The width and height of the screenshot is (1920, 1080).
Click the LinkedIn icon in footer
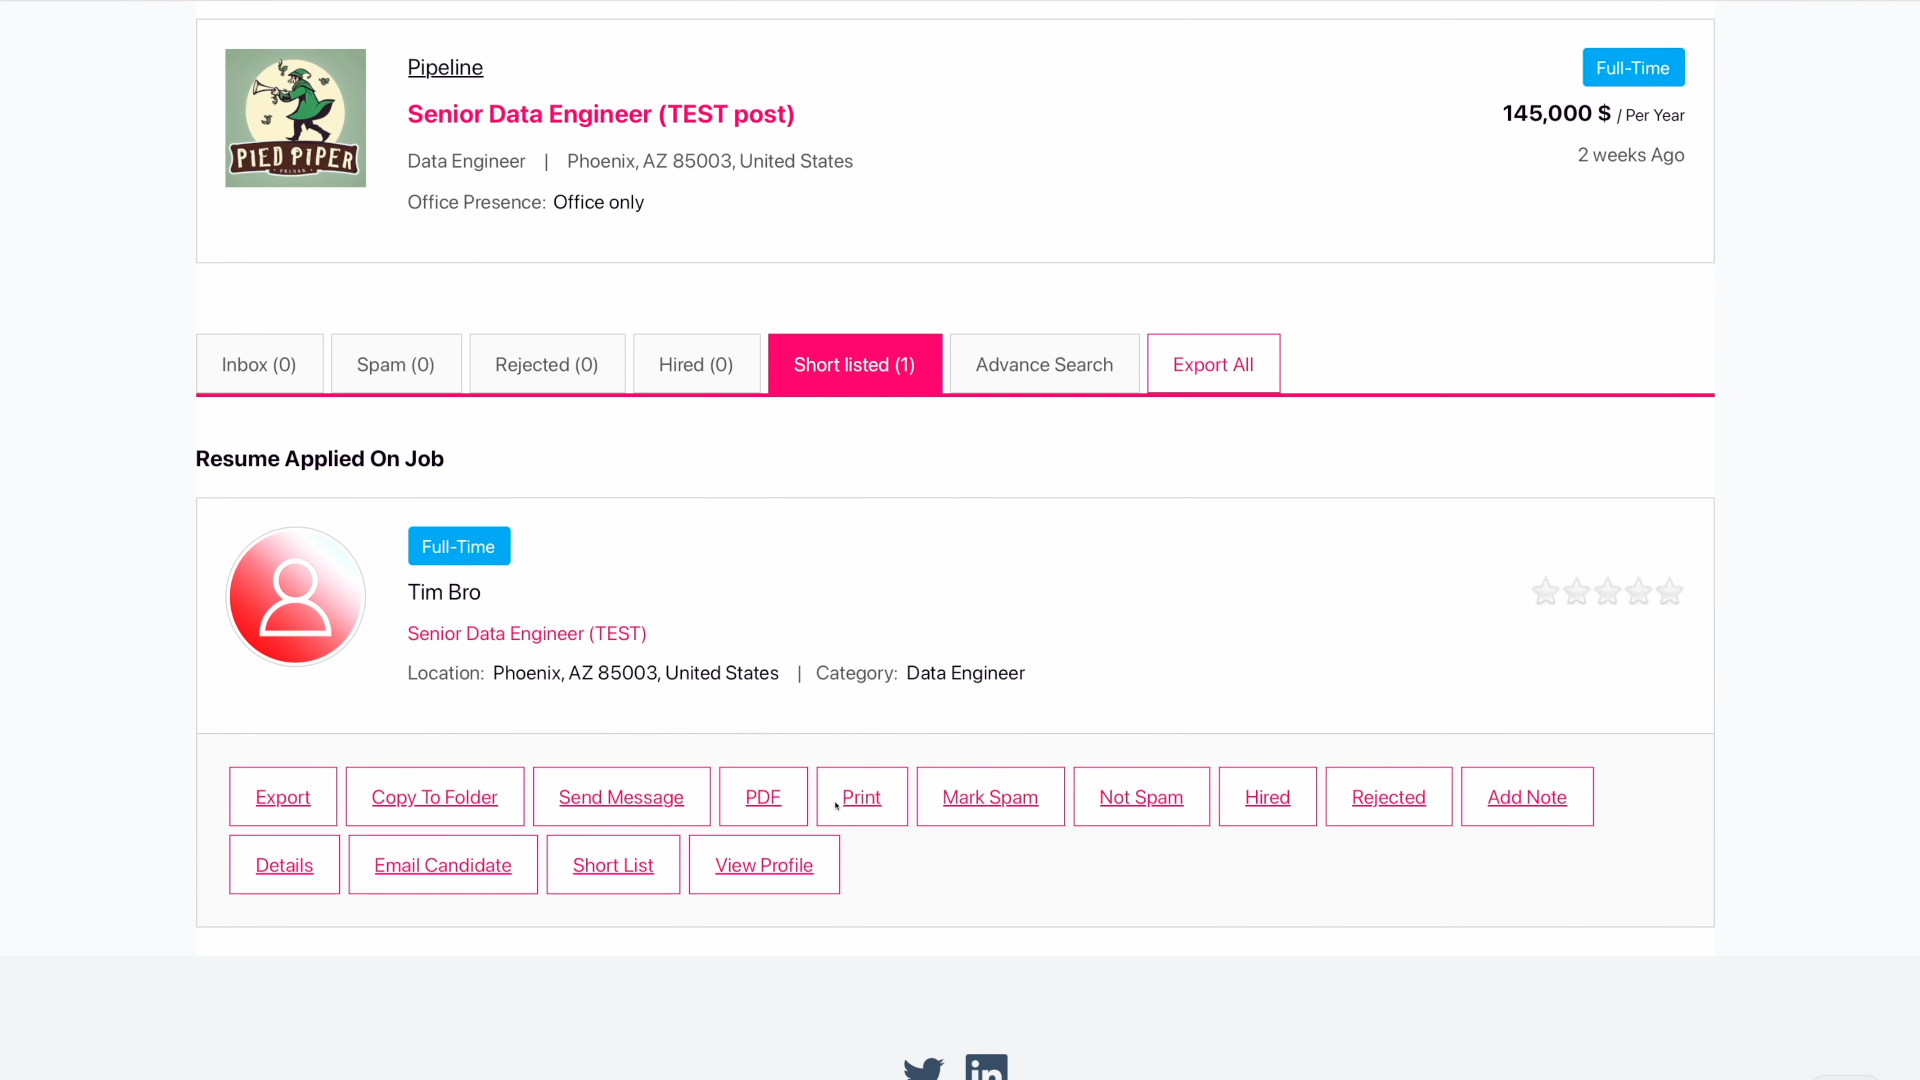tap(986, 1068)
